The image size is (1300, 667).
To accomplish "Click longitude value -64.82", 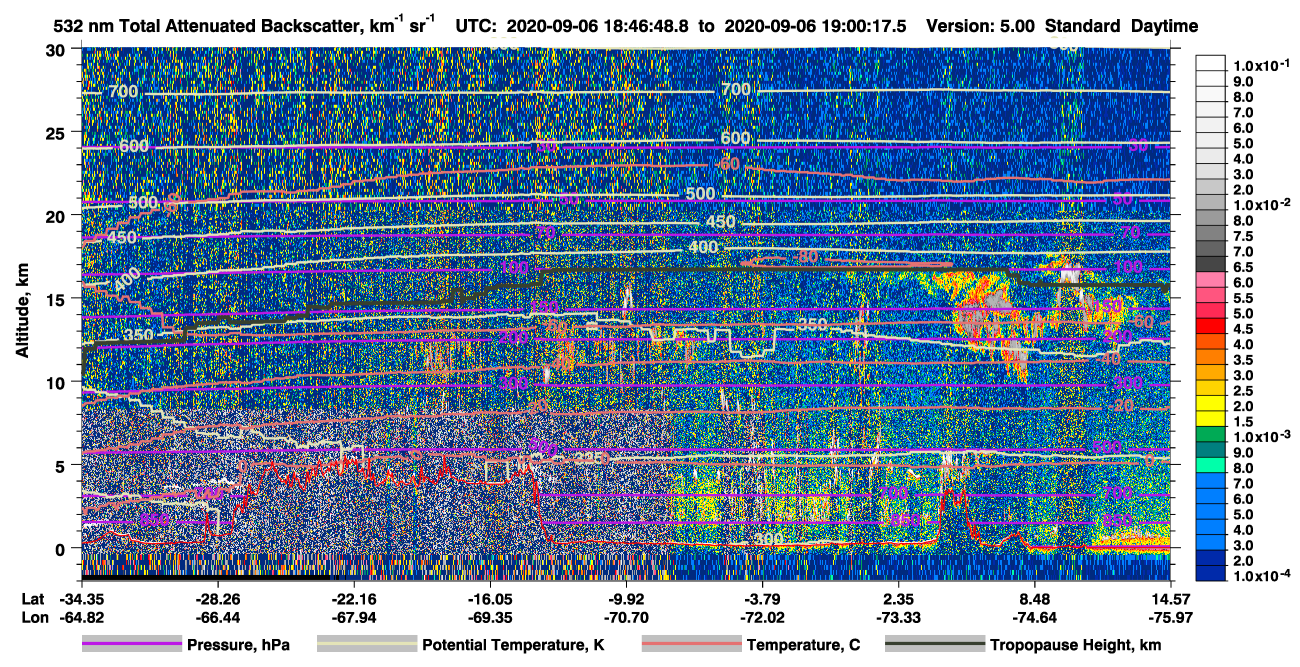I will 81,617.
